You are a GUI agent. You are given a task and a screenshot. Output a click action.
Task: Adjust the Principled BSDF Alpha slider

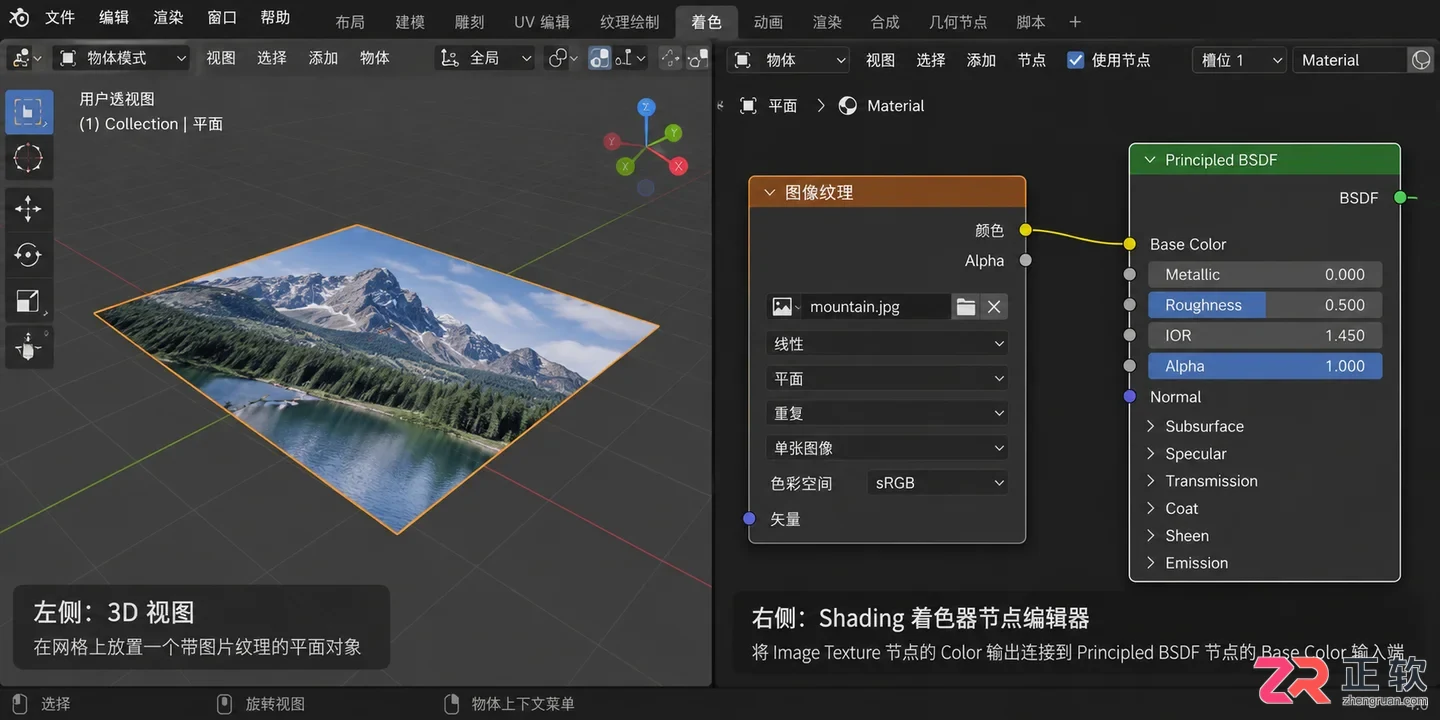tap(1265, 366)
